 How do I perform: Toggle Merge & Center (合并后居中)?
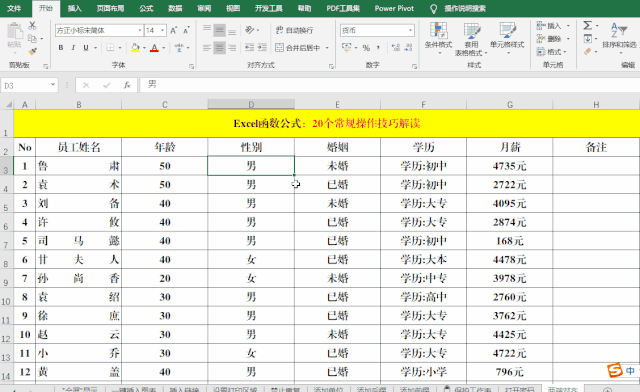298,48
